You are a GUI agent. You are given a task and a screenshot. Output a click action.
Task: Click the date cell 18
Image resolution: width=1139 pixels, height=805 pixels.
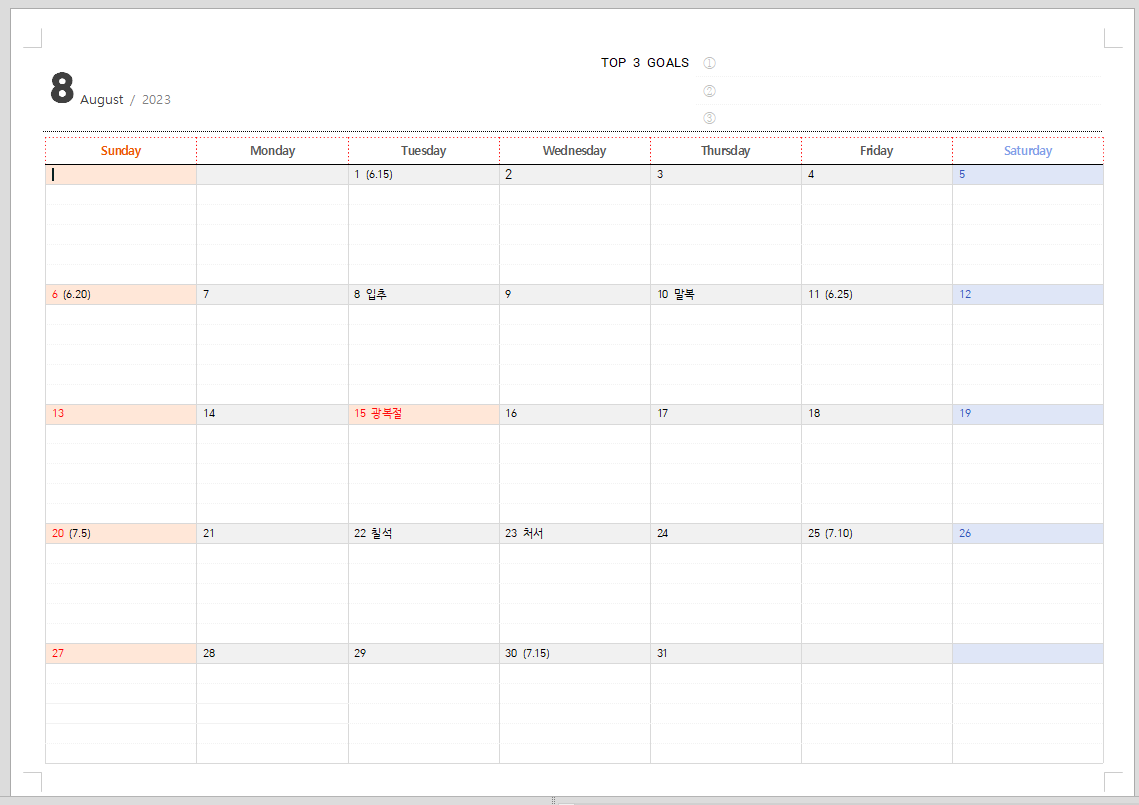tap(877, 414)
